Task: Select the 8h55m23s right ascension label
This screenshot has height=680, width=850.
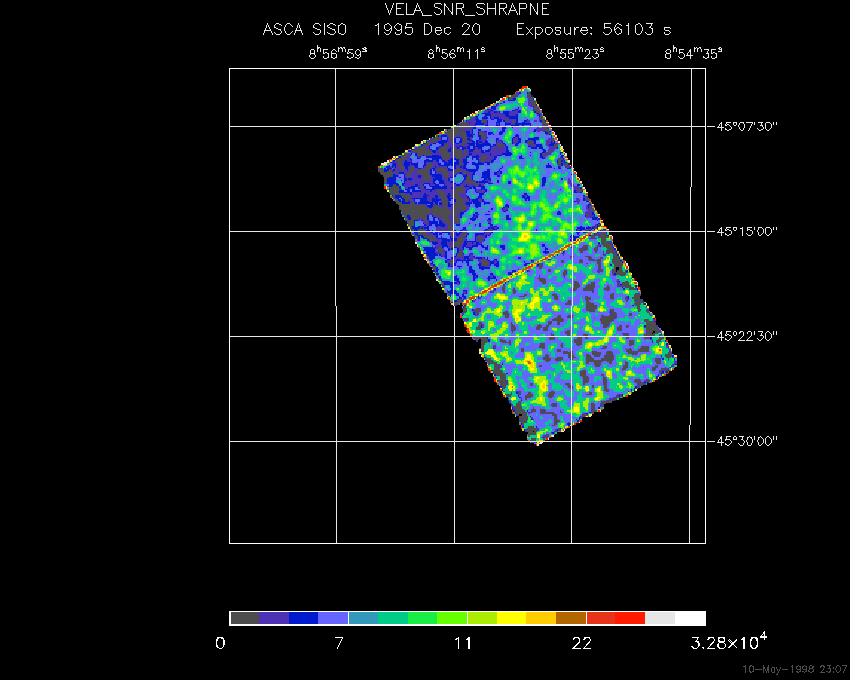Action: coord(574,54)
